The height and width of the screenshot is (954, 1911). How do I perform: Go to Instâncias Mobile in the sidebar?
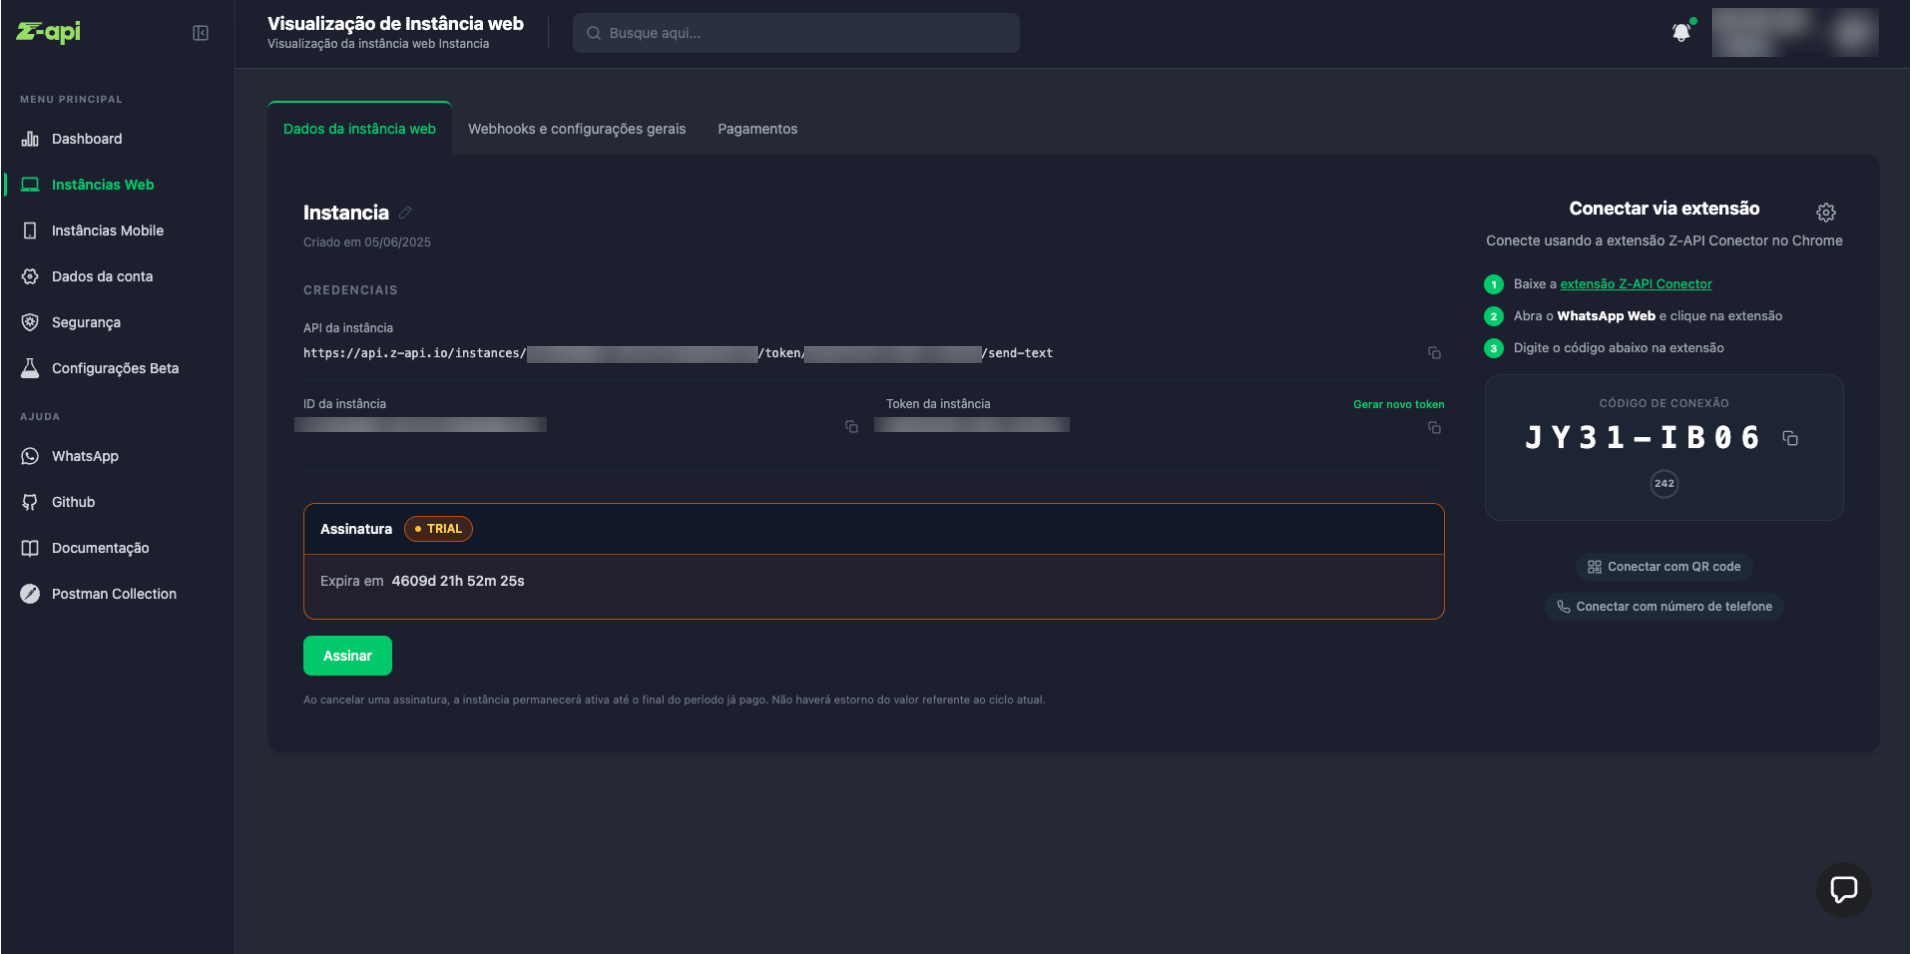pos(107,231)
